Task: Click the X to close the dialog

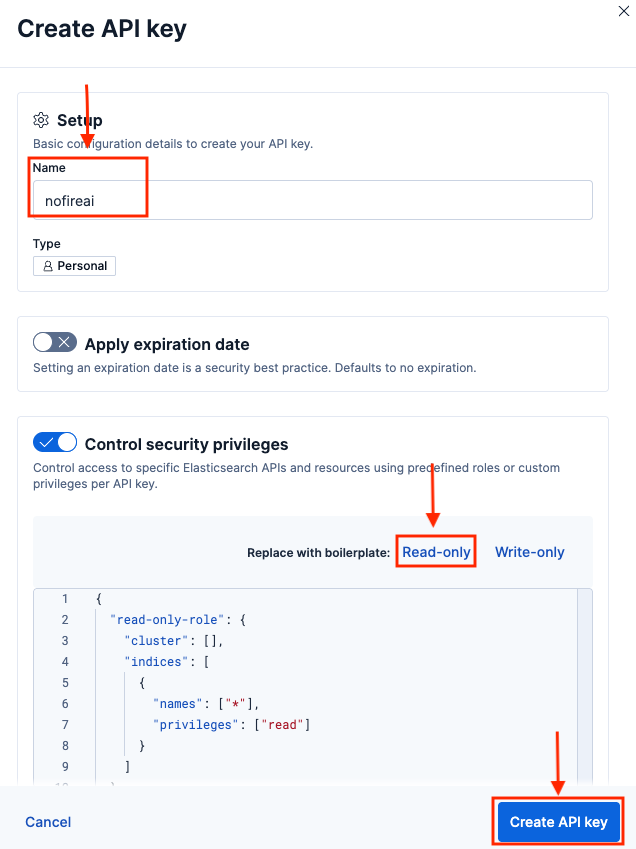Action: tap(623, 12)
